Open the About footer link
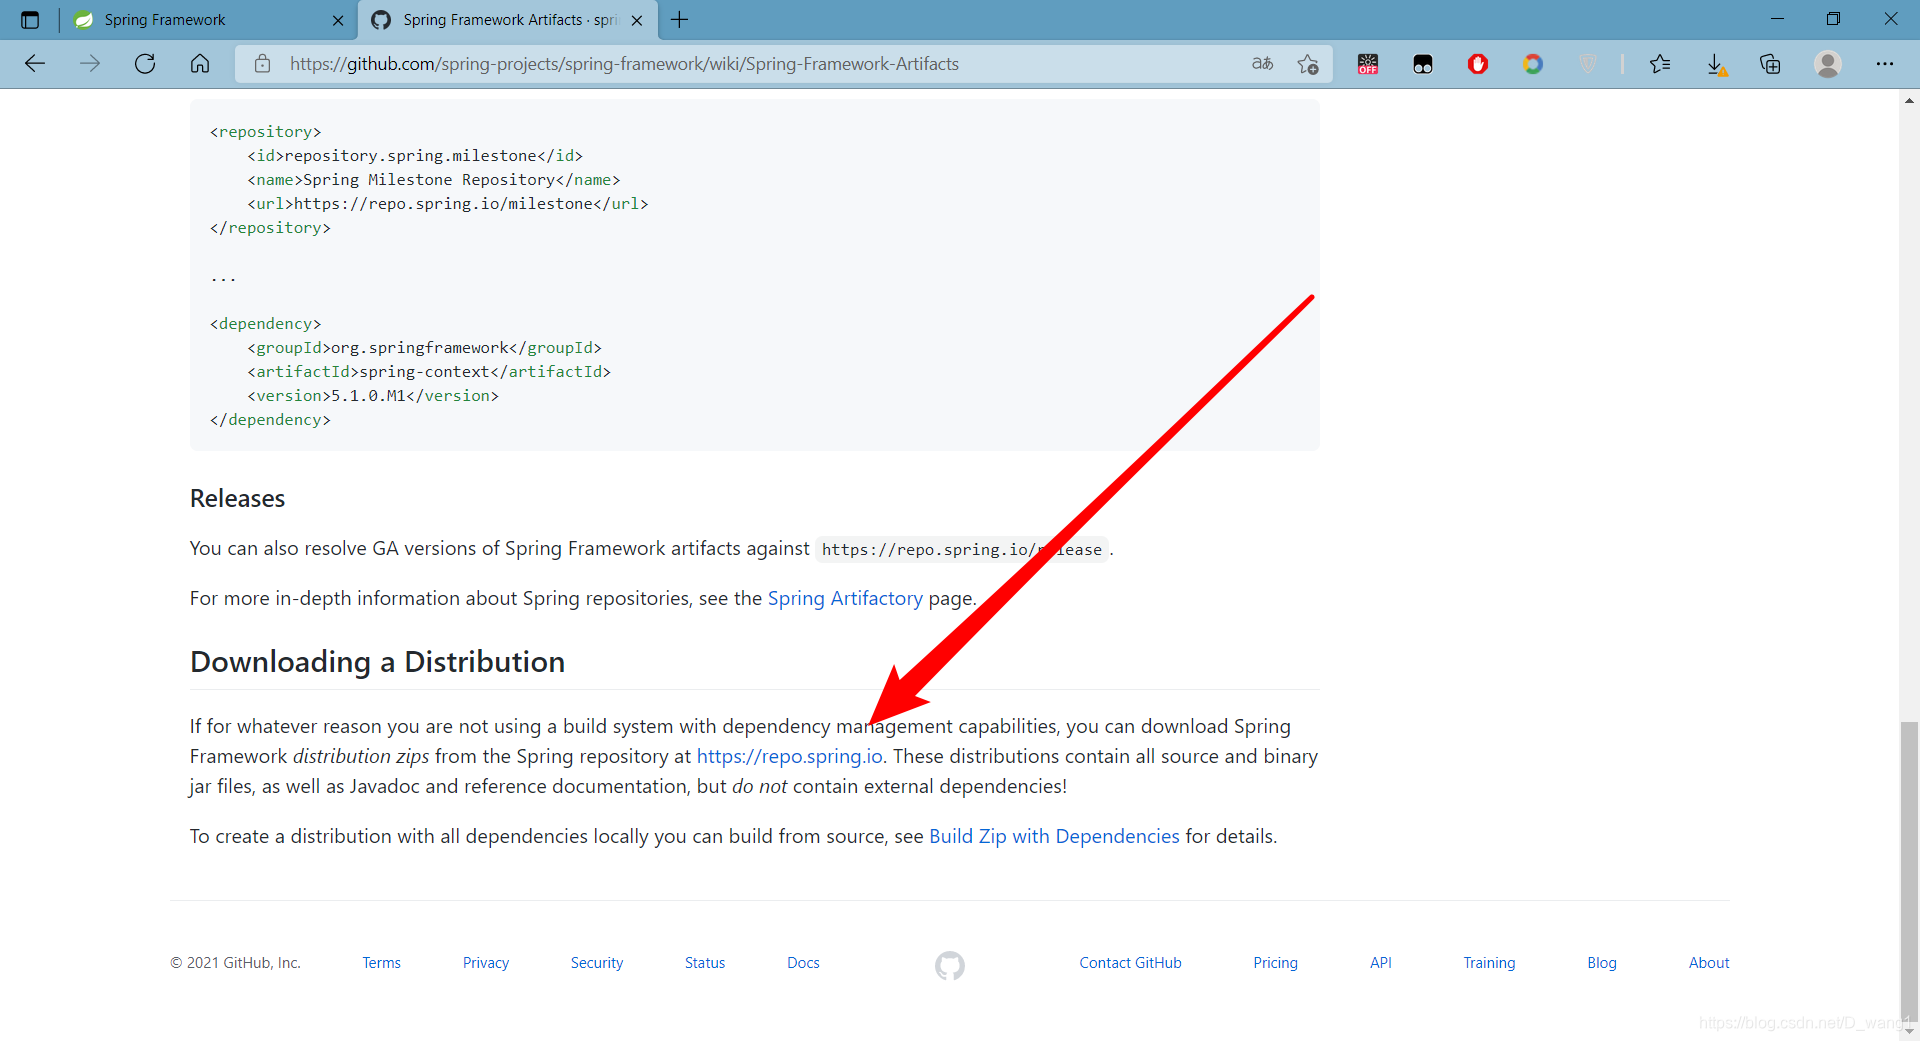The image size is (1920, 1041). click(x=1709, y=963)
